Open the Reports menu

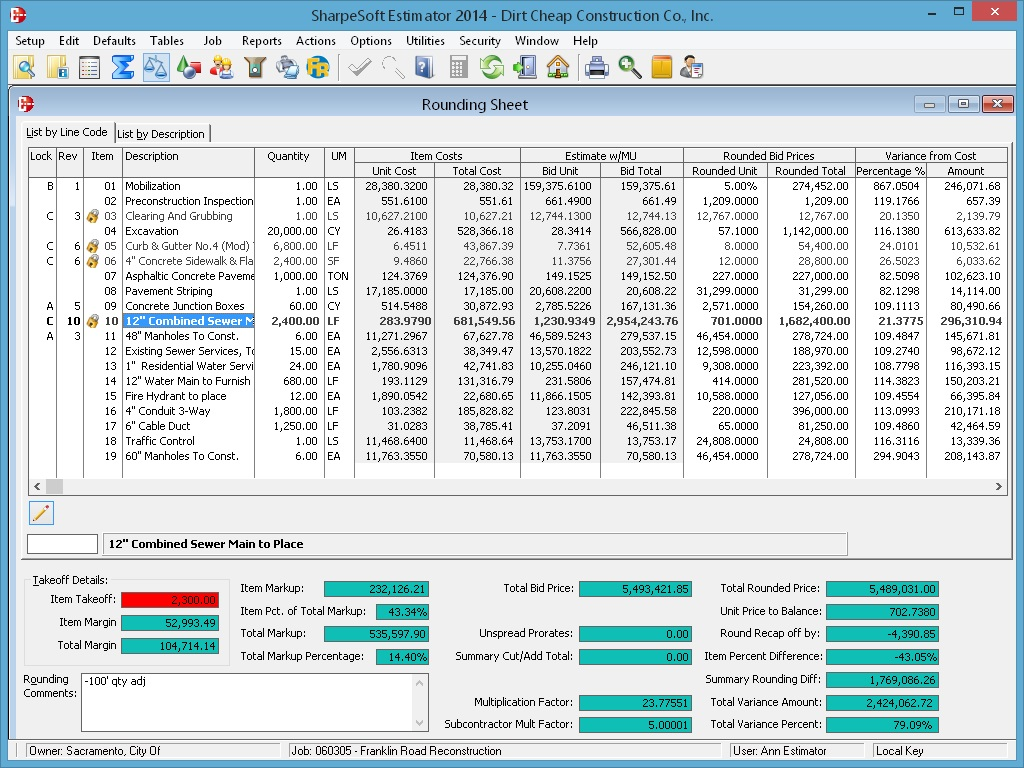click(261, 41)
